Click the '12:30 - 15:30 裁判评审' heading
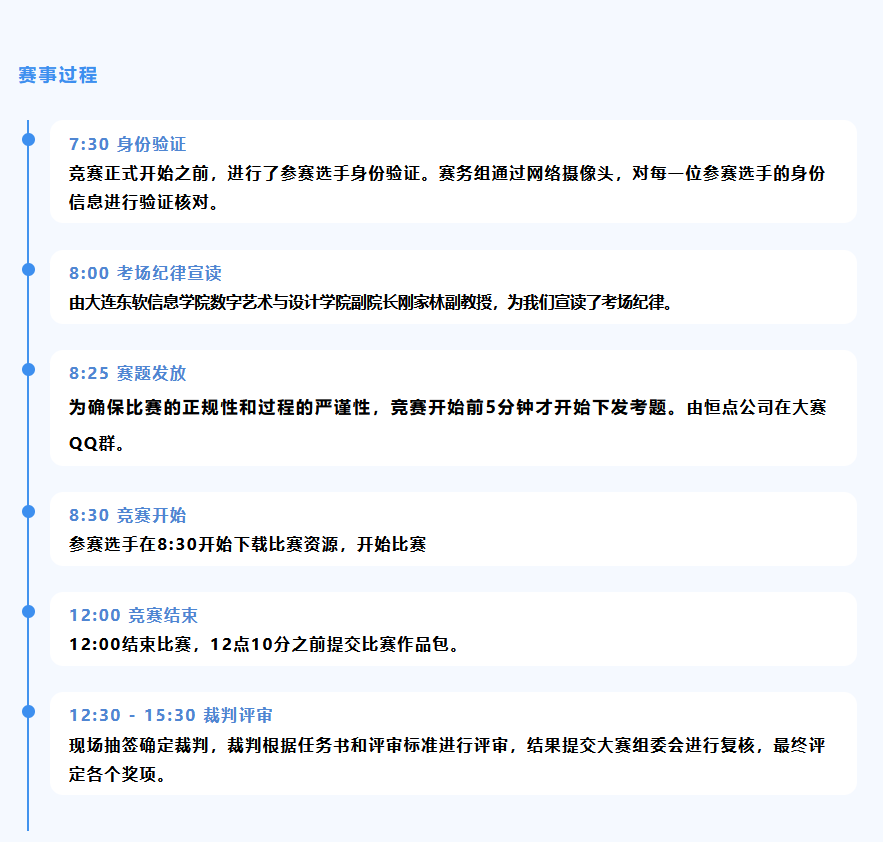This screenshot has width=887, height=842. pyautogui.click(x=170, y=716)
